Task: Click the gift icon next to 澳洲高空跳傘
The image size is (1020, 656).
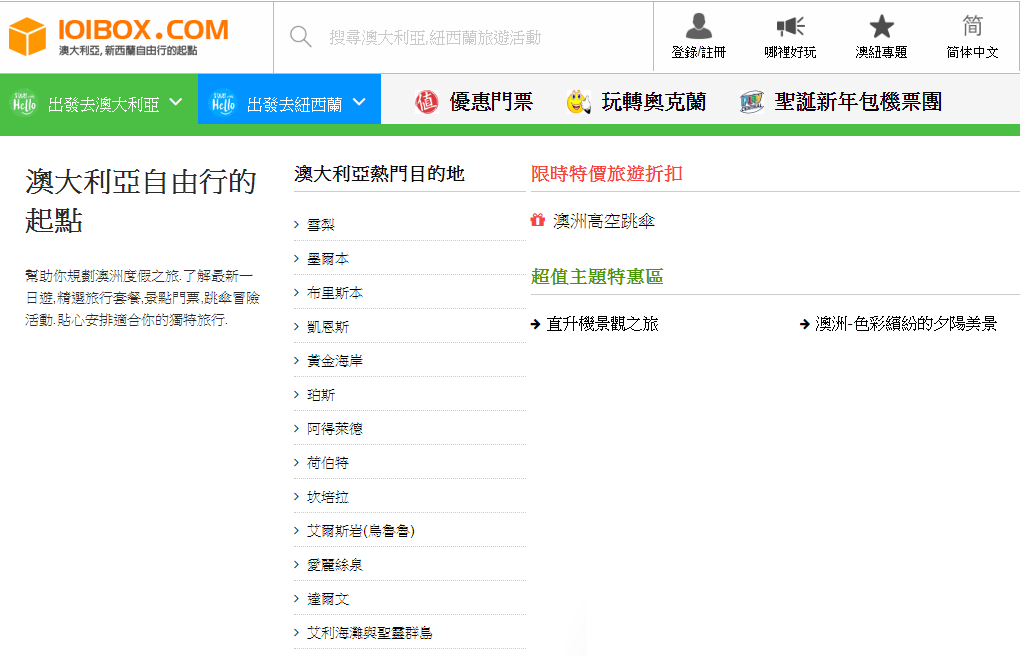Action: 538,221
